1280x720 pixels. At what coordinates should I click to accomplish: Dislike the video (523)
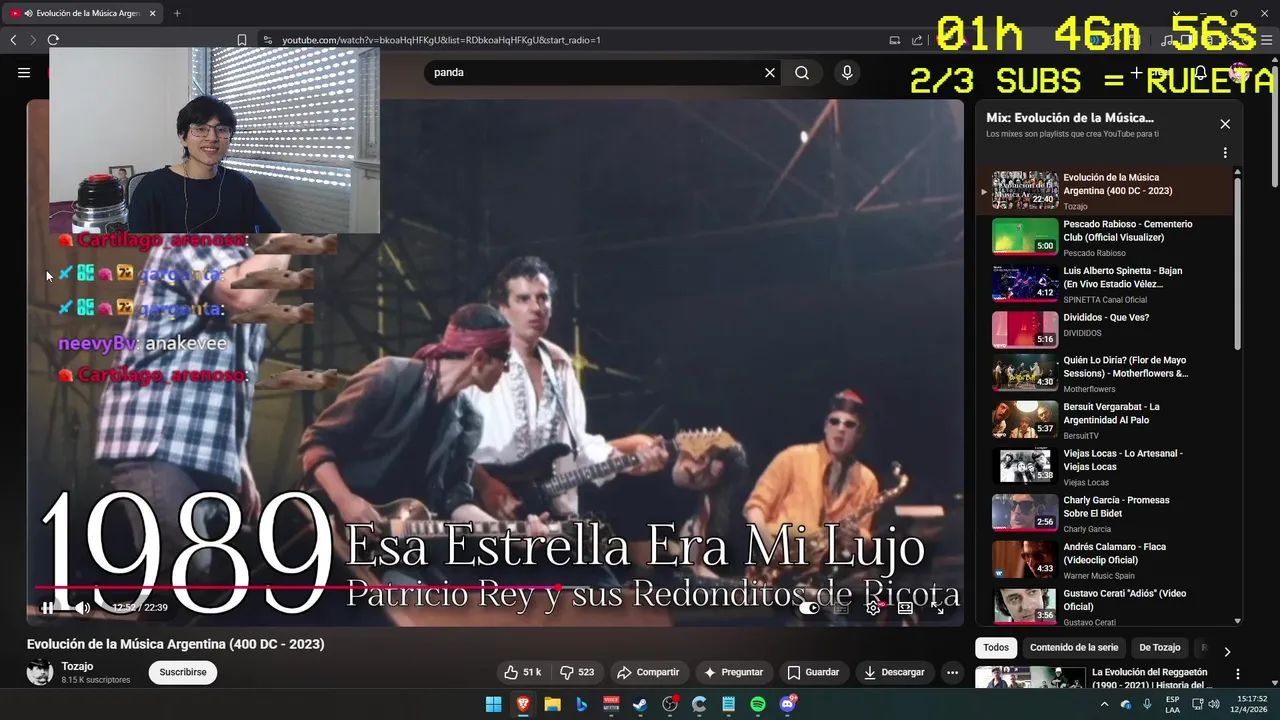[577, 672]
